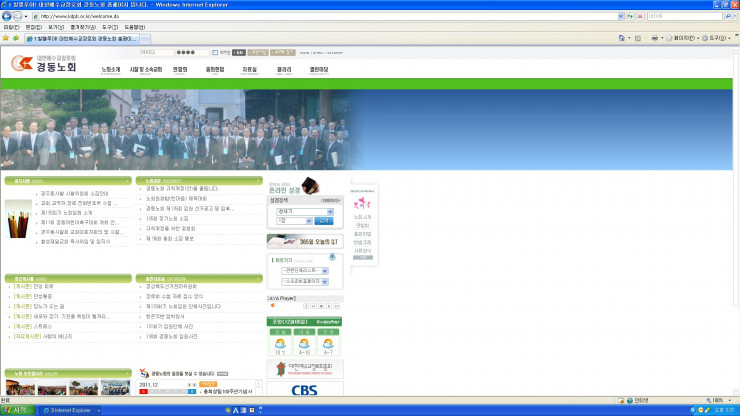Click the fourth photo gallery thumbnail
740x416 pixels.
(x=115, y=388)
